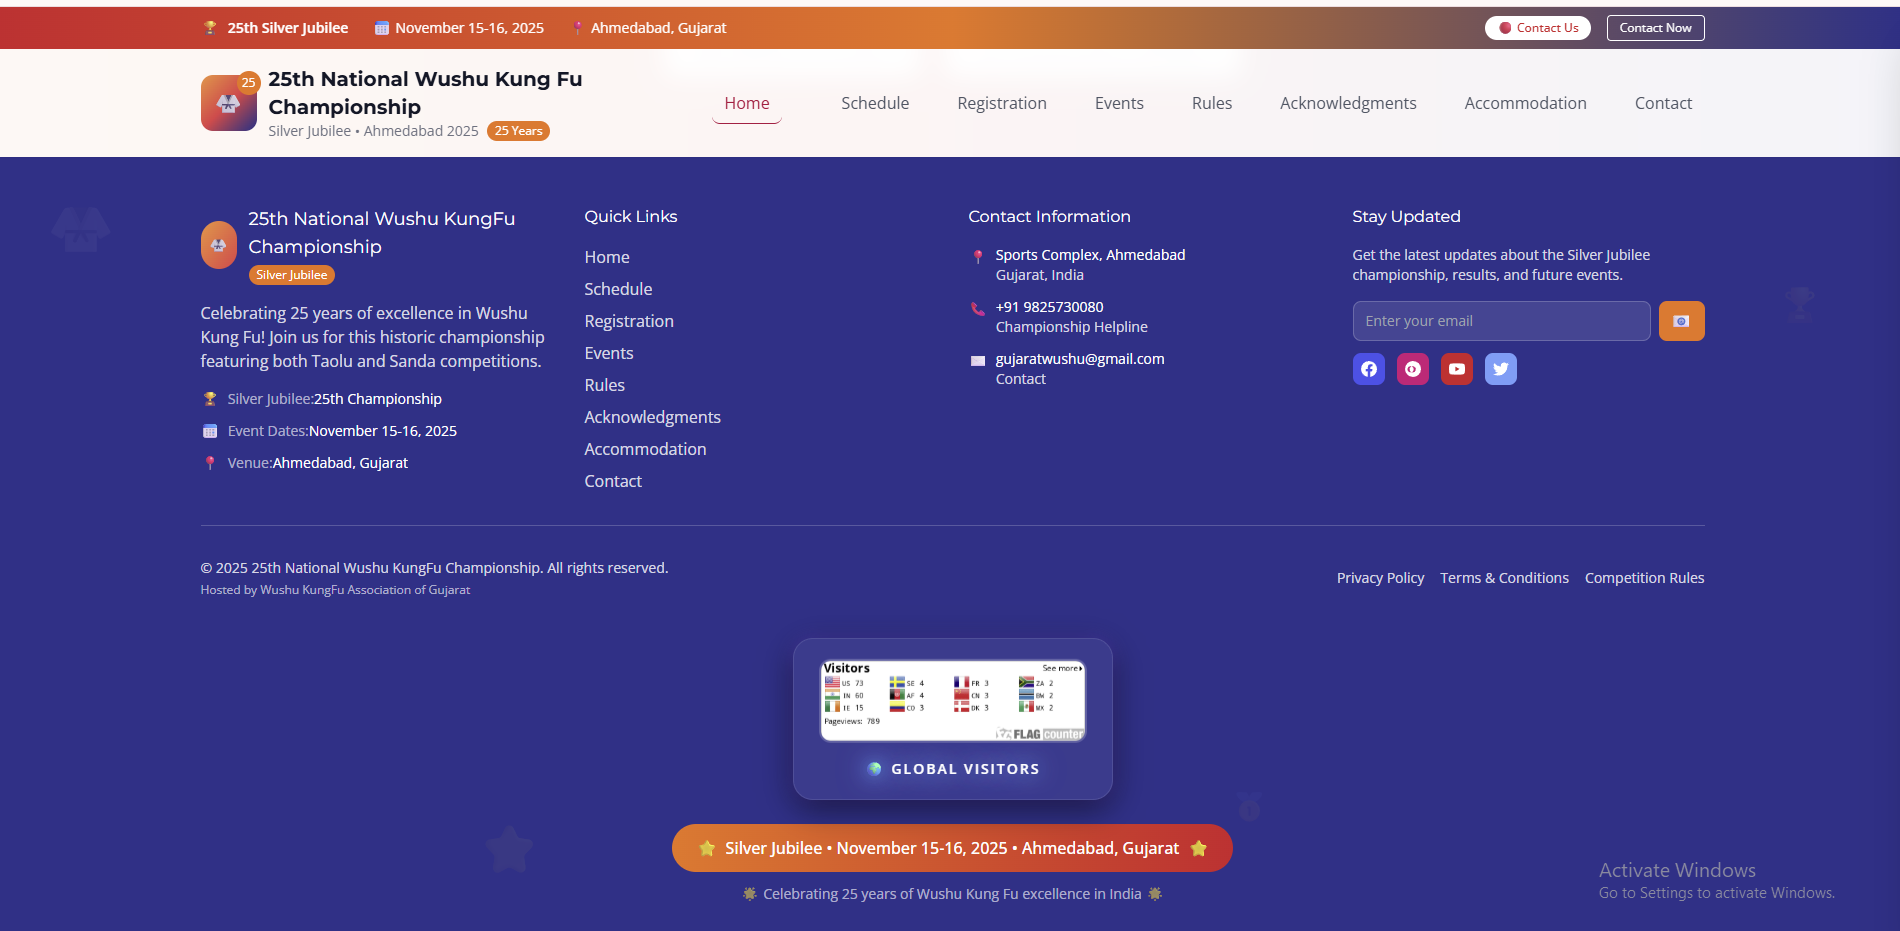Click the round footer logo icon
Screen dimensions: 1900x931
219,245
